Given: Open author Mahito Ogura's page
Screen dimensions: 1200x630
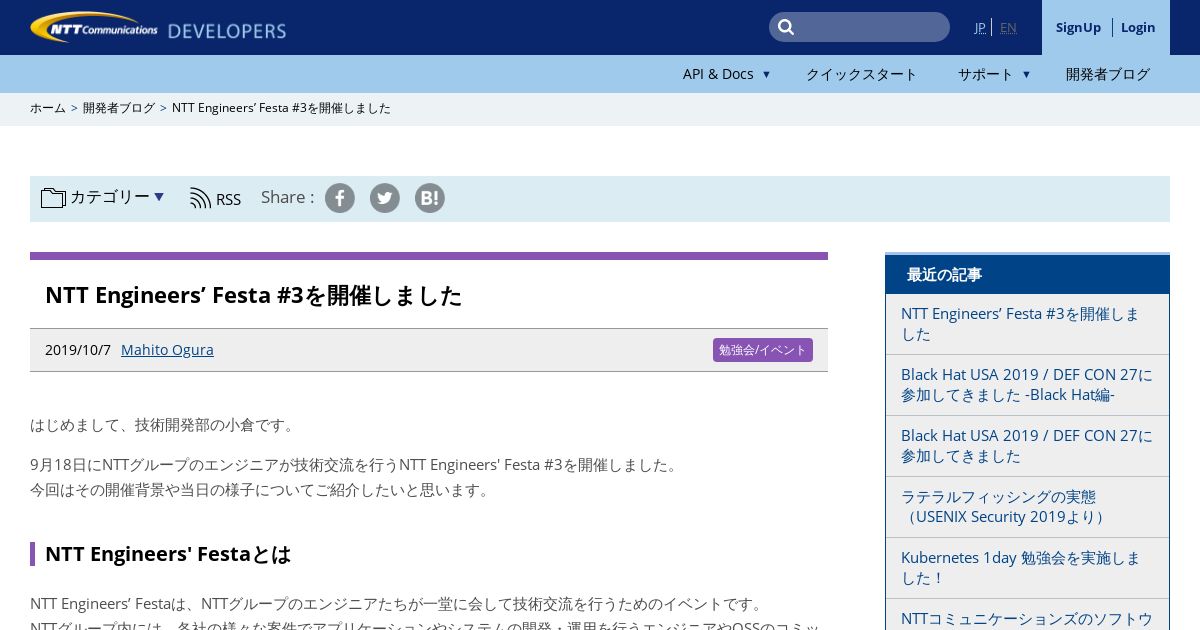Looking at the screenshot, I should tap(167, 350).
